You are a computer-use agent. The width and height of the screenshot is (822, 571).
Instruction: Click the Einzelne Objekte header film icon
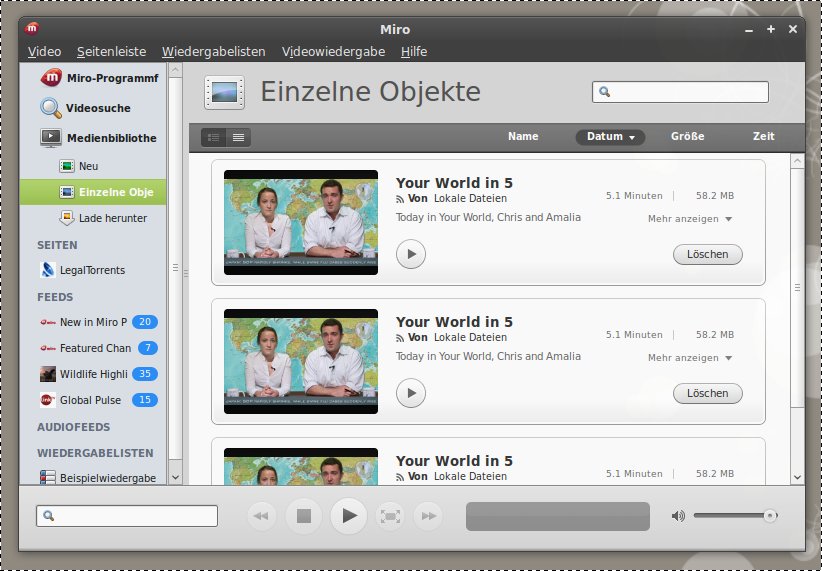pos(224,92)
